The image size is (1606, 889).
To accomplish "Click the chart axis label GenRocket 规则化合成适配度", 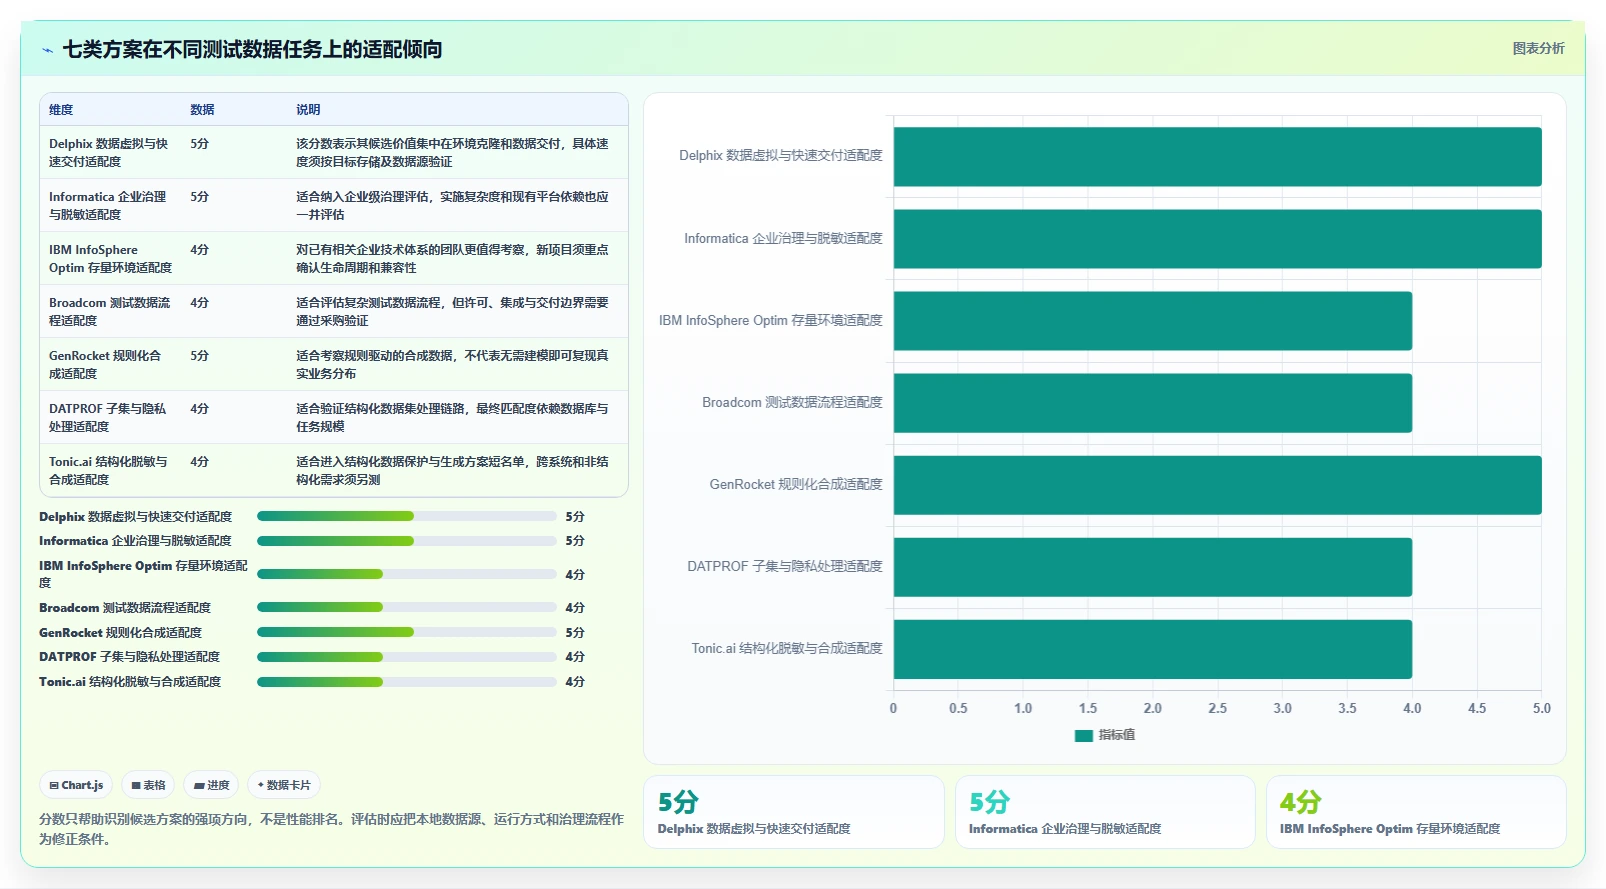I will (x=796, y=484).
